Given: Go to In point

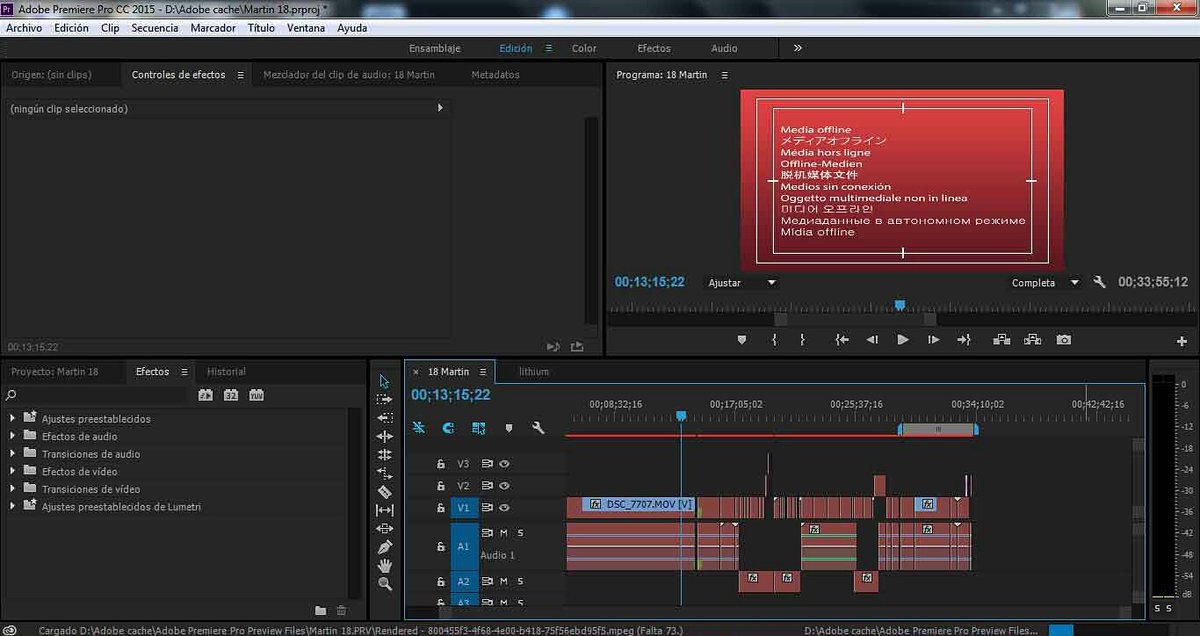Looking at the screenshot, I should pos(842,340).
